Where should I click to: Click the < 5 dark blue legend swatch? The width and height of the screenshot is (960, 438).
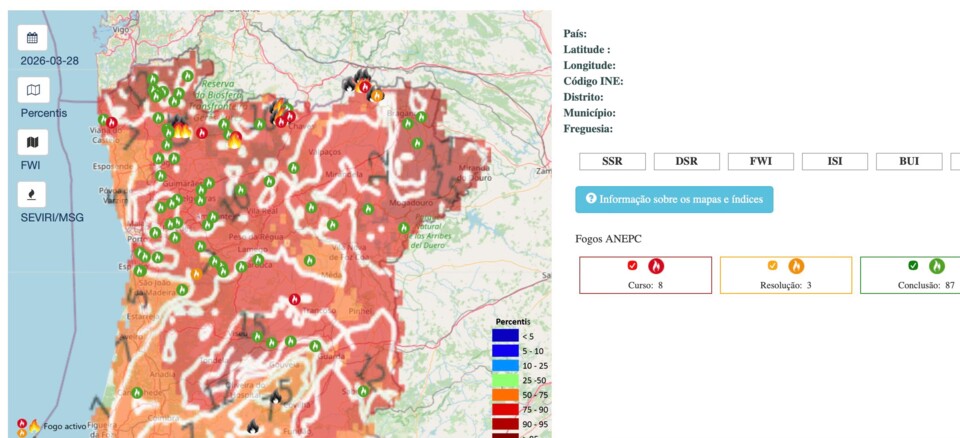click(x=505, y=336)
